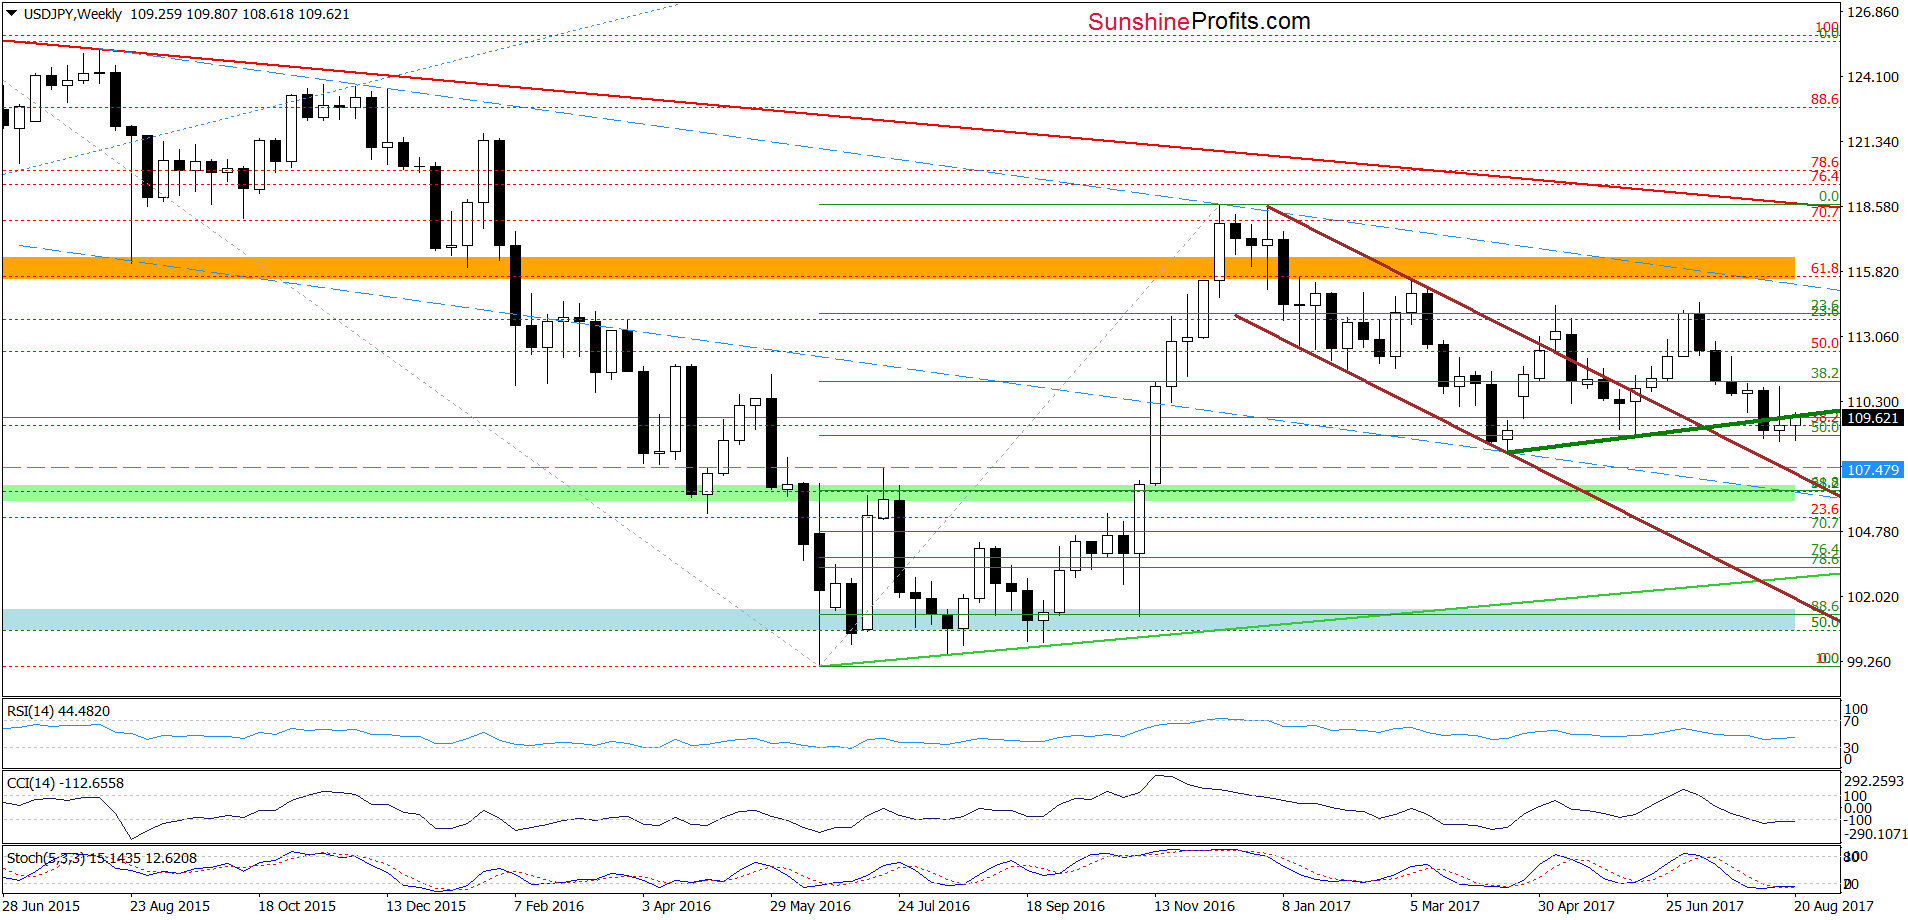This screenshot has width=1908, height=920.
Task: Click the 121.340 price axis label
Action: click(1872, 142)
